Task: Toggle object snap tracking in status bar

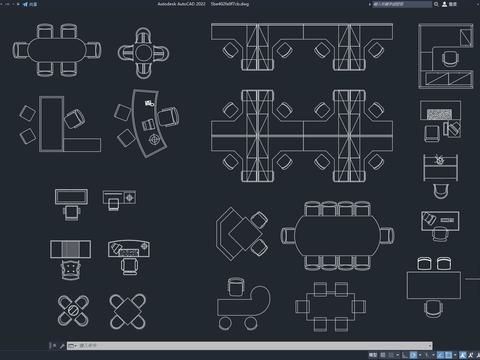Action: click(440, 355)
